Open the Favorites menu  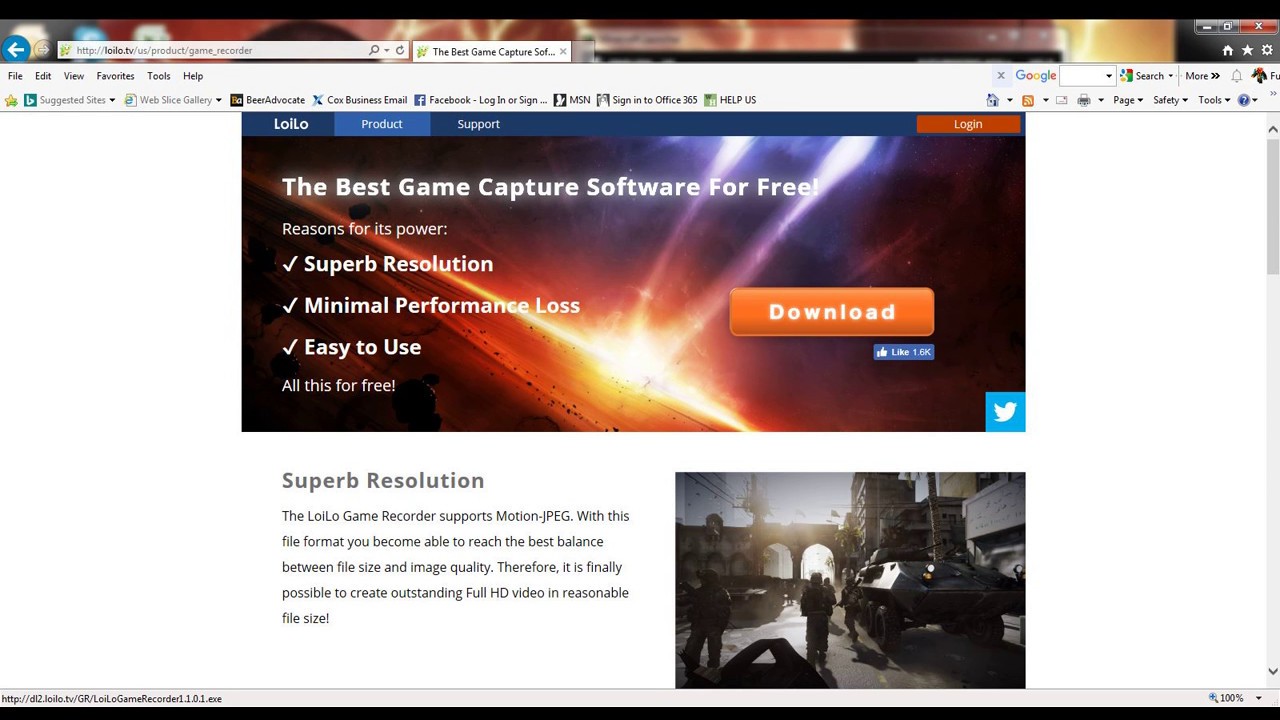(115, 76)
